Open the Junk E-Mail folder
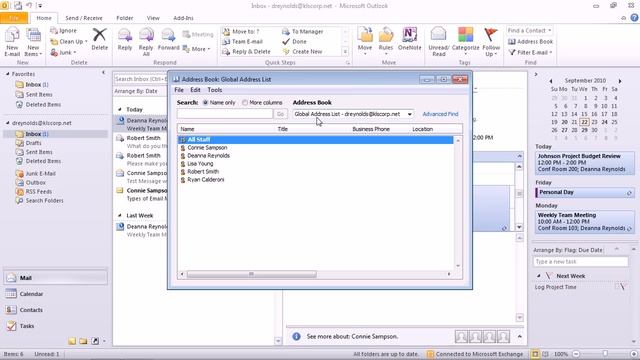The width and height of the screenshot is (640, 360). (40, 173)
